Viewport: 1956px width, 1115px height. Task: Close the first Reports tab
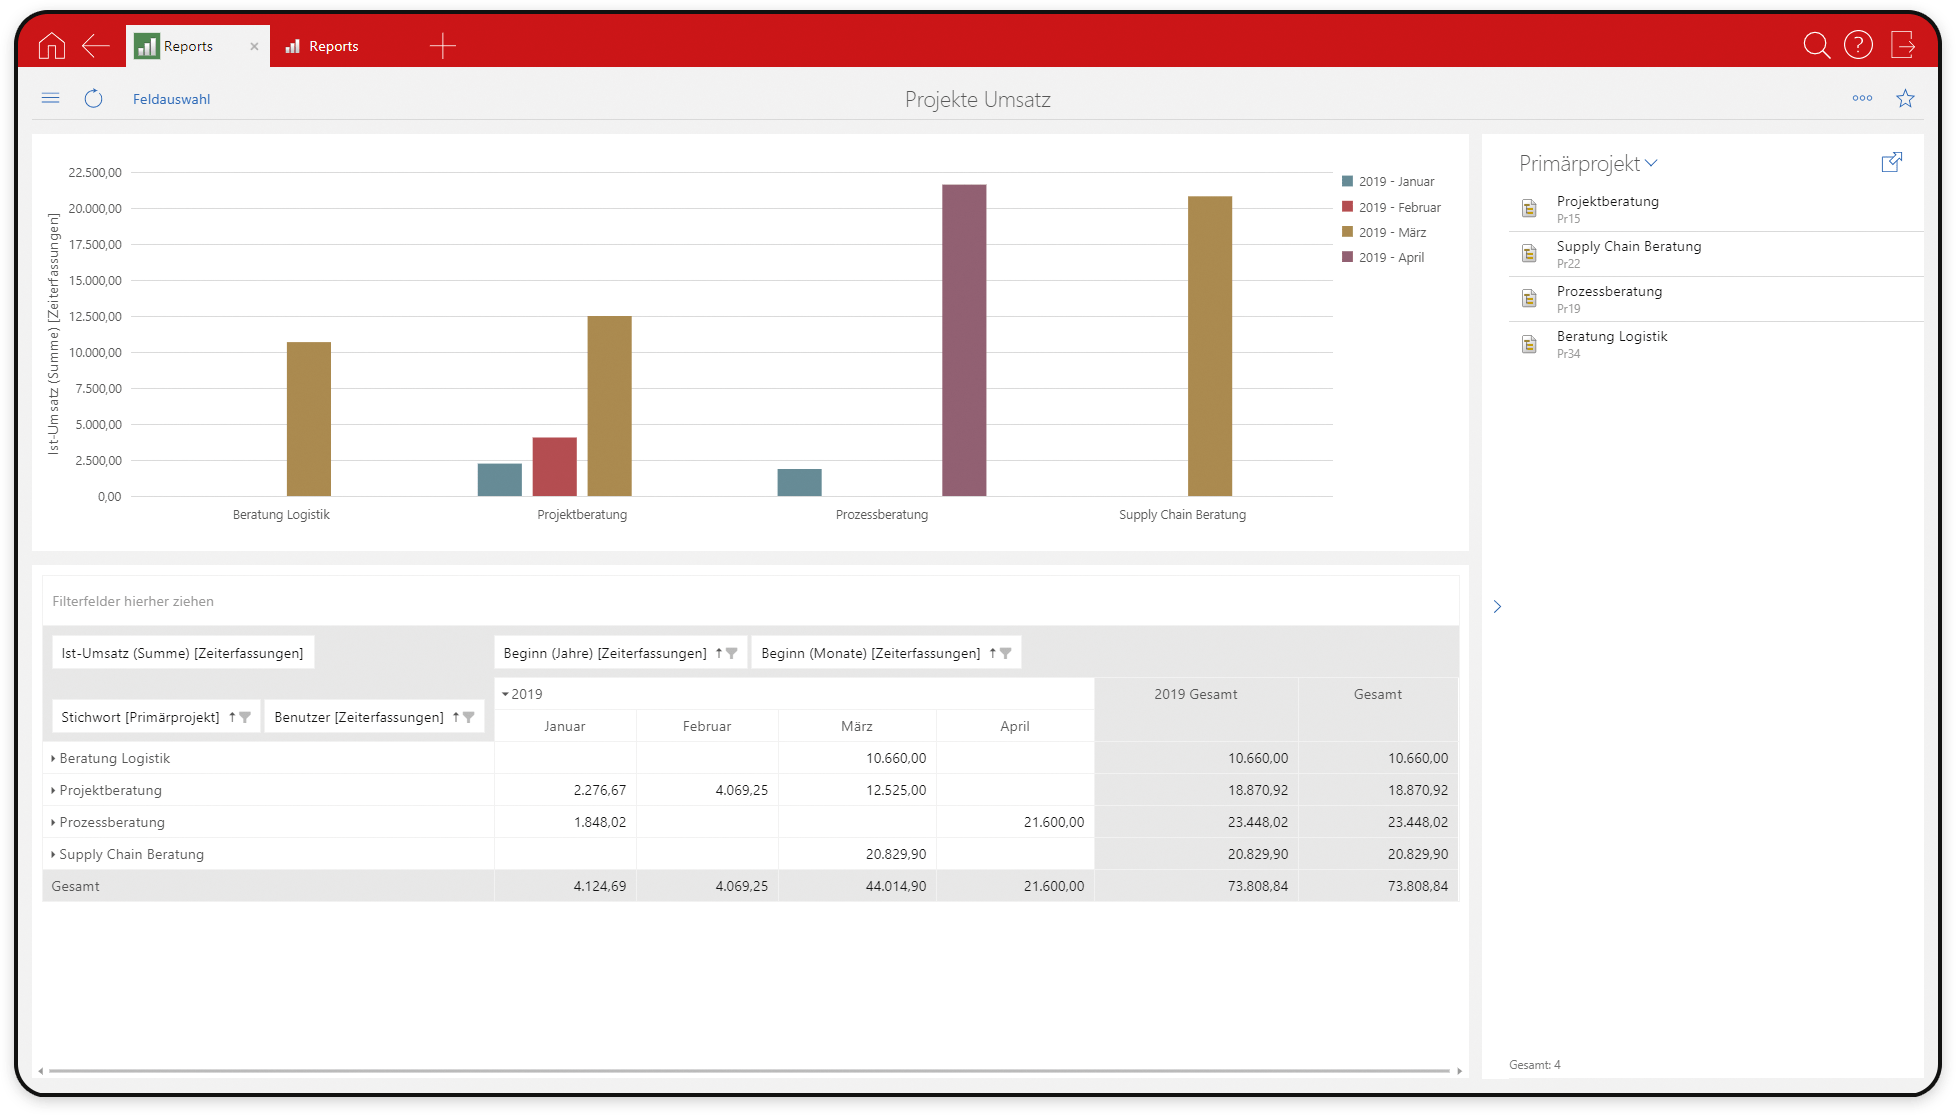point(254,47)
